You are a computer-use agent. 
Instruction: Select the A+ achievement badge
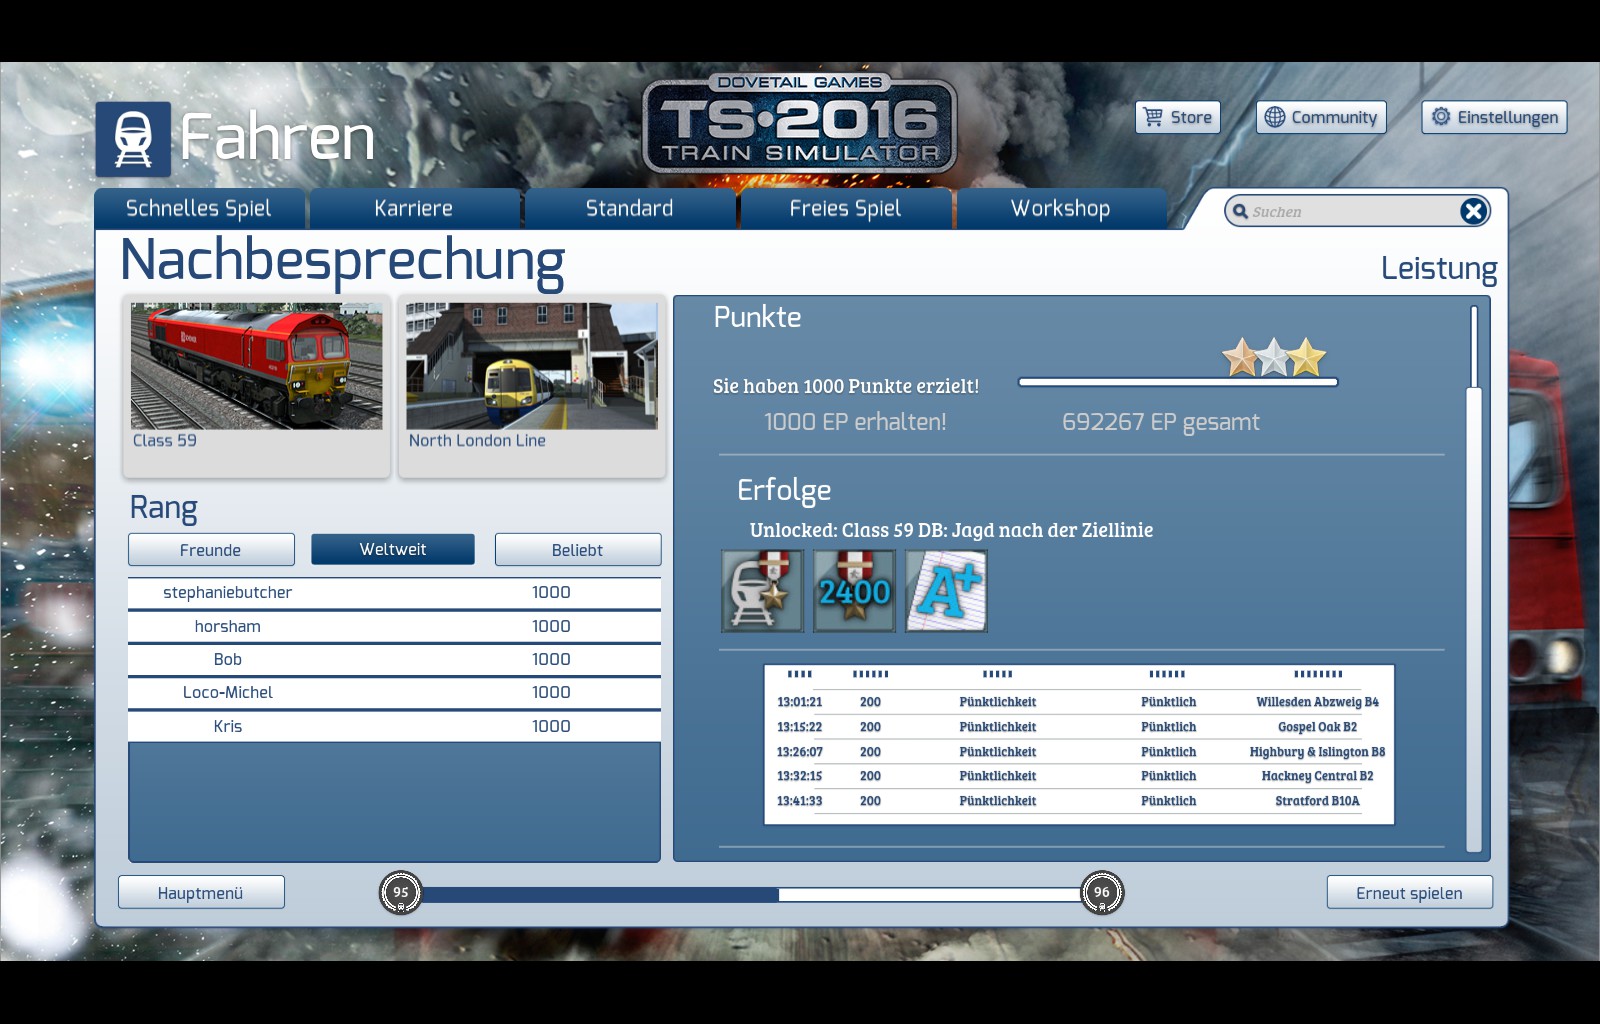(946, 591)
